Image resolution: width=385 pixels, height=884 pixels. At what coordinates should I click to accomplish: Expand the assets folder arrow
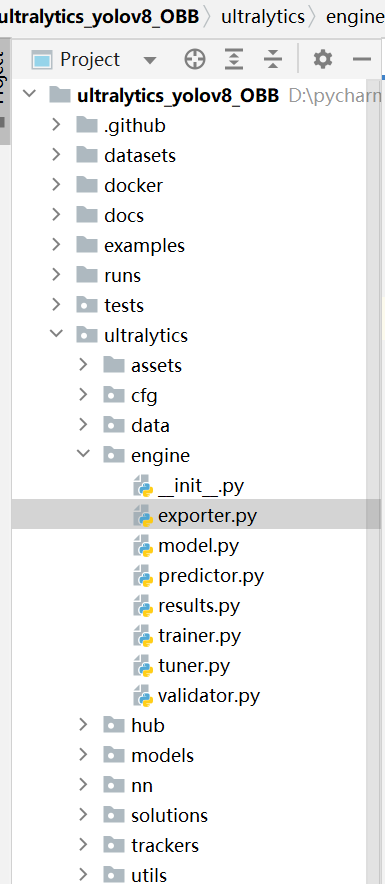point(83,365)
